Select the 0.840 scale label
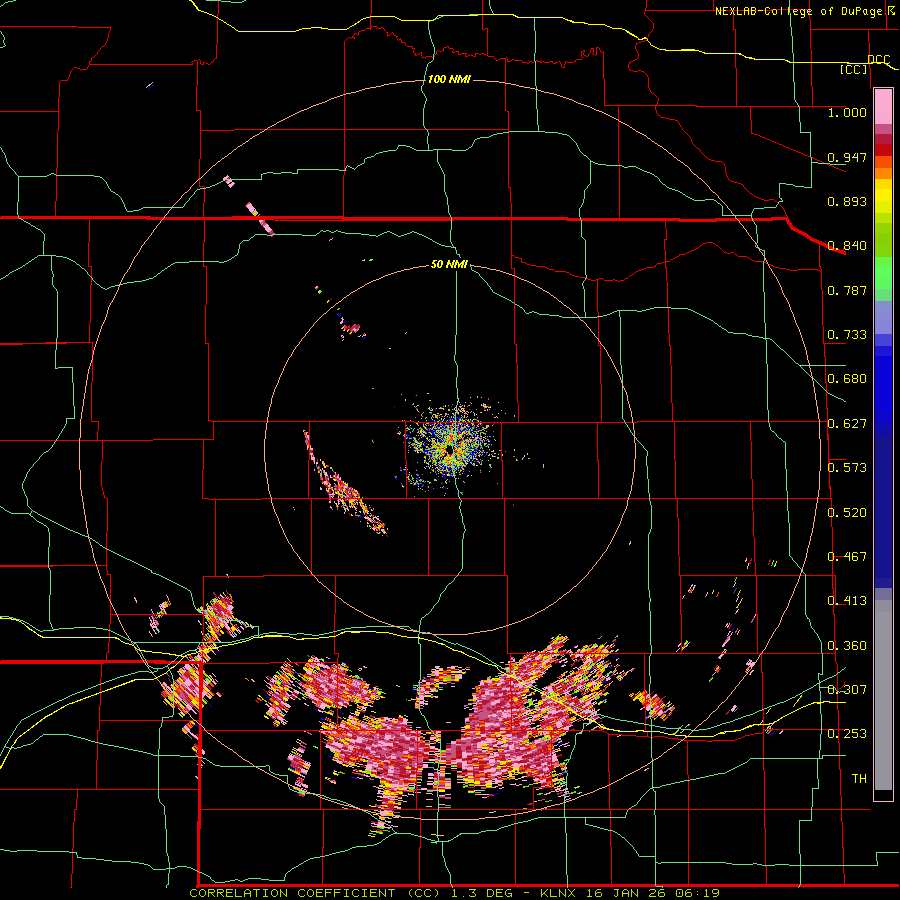This screenshot has width=900, height=900. (x=847, y=246)
